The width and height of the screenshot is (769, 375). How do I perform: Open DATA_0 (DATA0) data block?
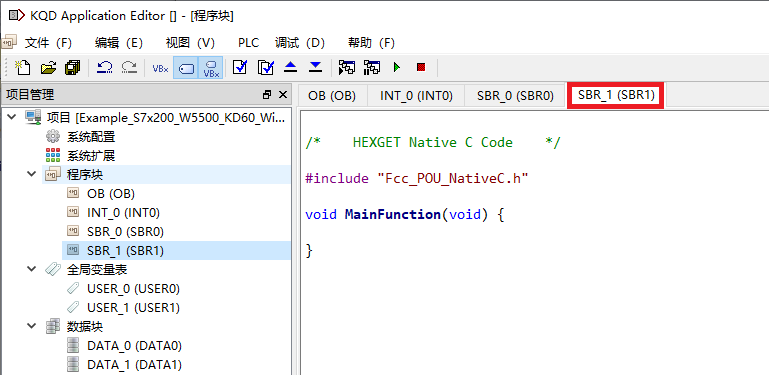pyautogui.click(x=134, y=346)
